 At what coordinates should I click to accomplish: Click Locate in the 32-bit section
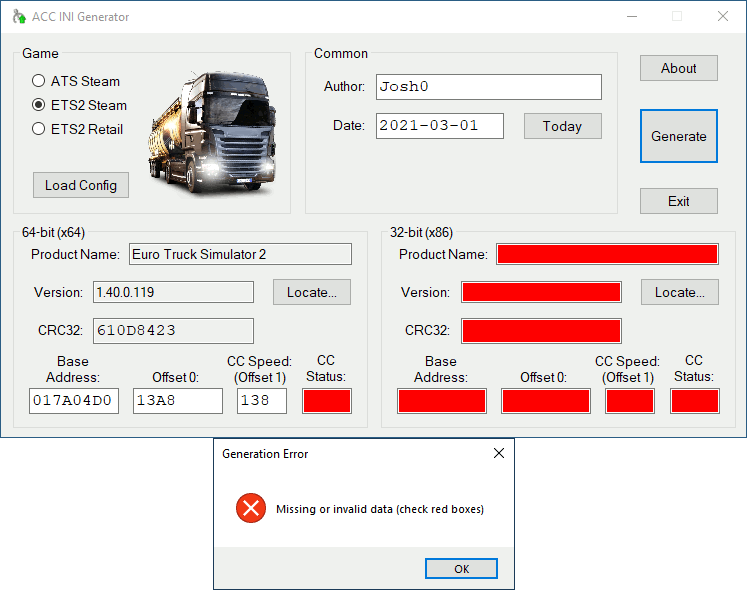pyautogui.click(x=680, y=292)
